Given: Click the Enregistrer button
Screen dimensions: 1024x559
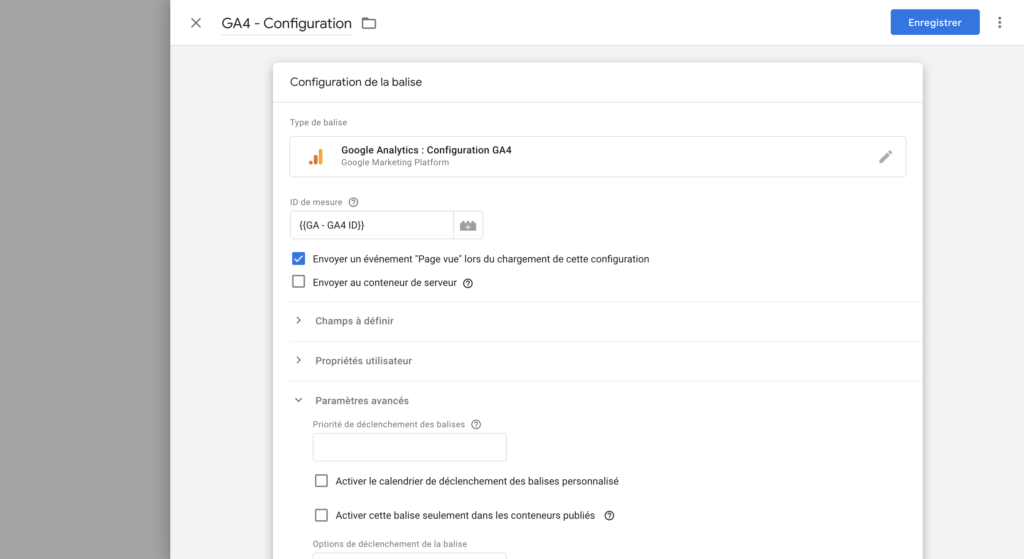Looking at the screenshot, I should [x=935, y=22].
